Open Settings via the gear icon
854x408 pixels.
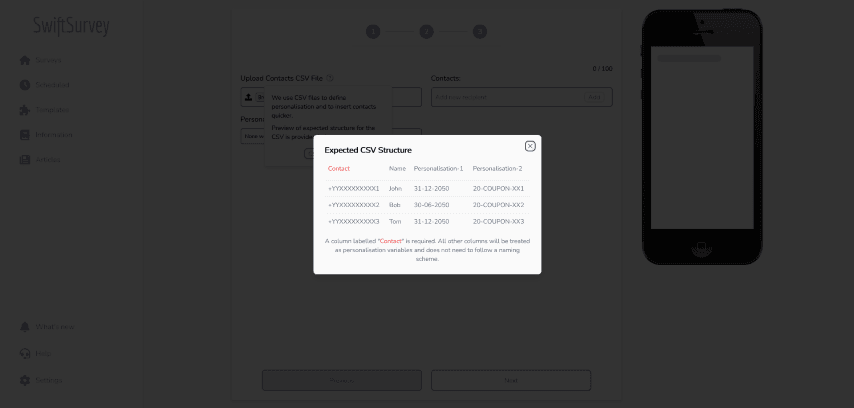tap(25, 380)
